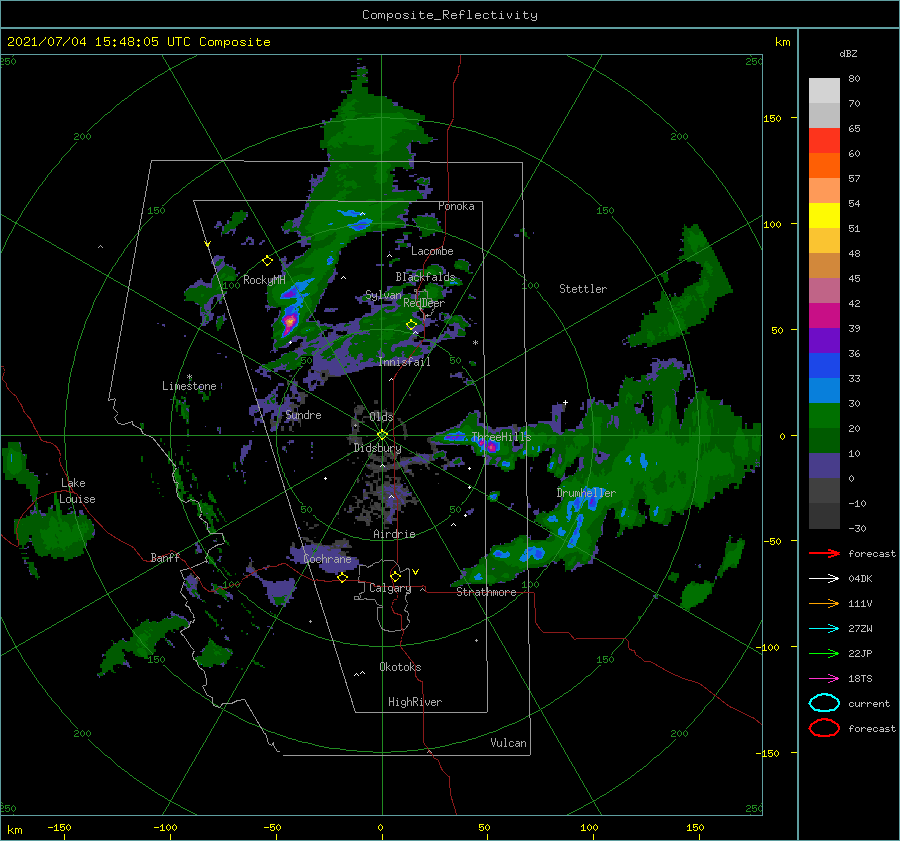
Task: Pick the bright yellow 54 dBZ swatch
Action: click(x=824, y=215)
